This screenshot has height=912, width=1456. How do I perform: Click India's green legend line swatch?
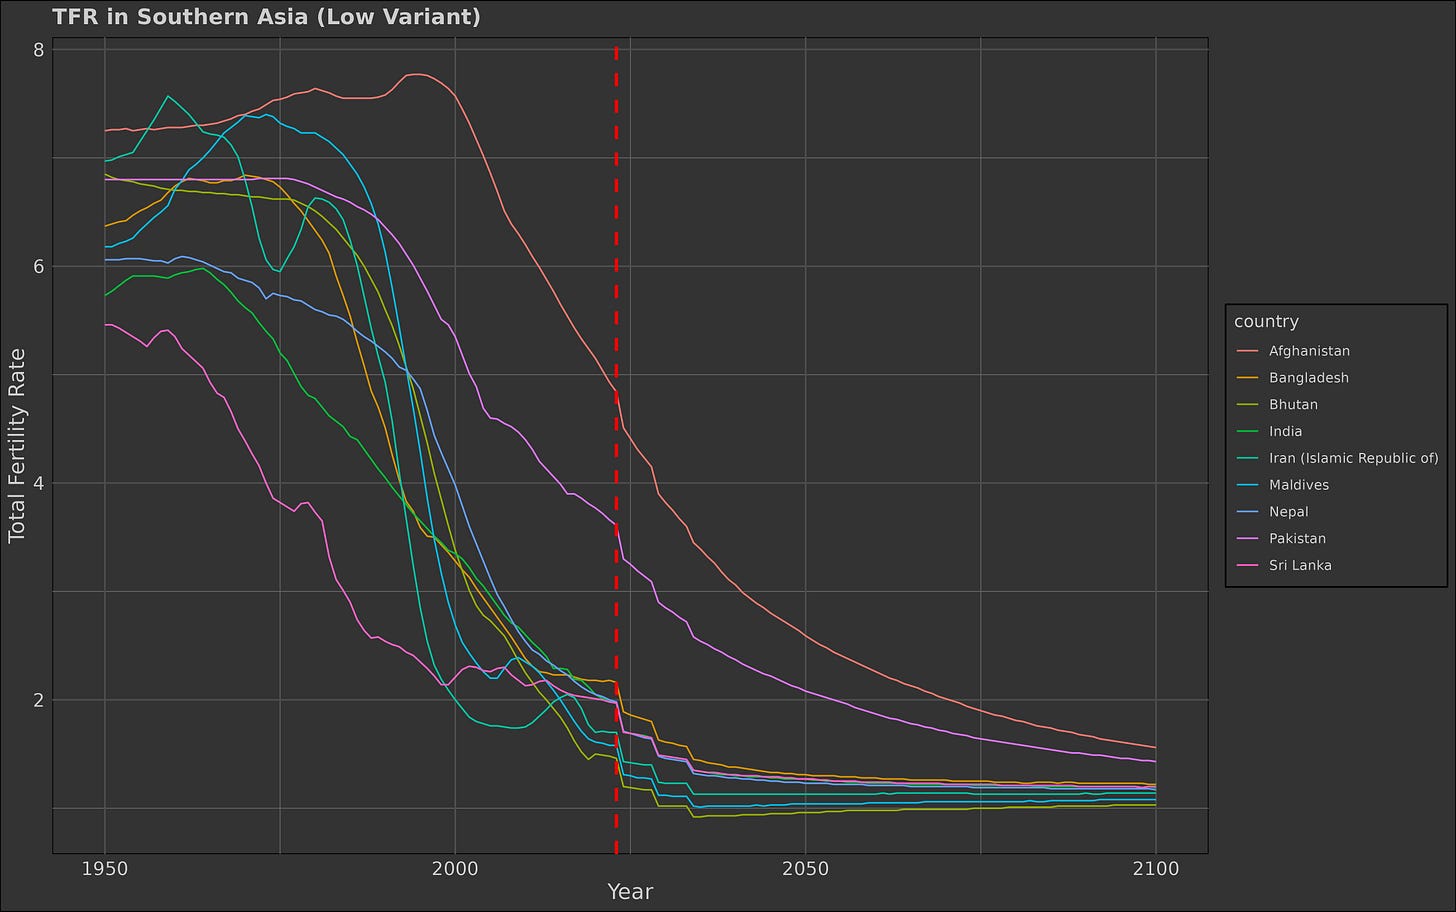click(1247, 432)
